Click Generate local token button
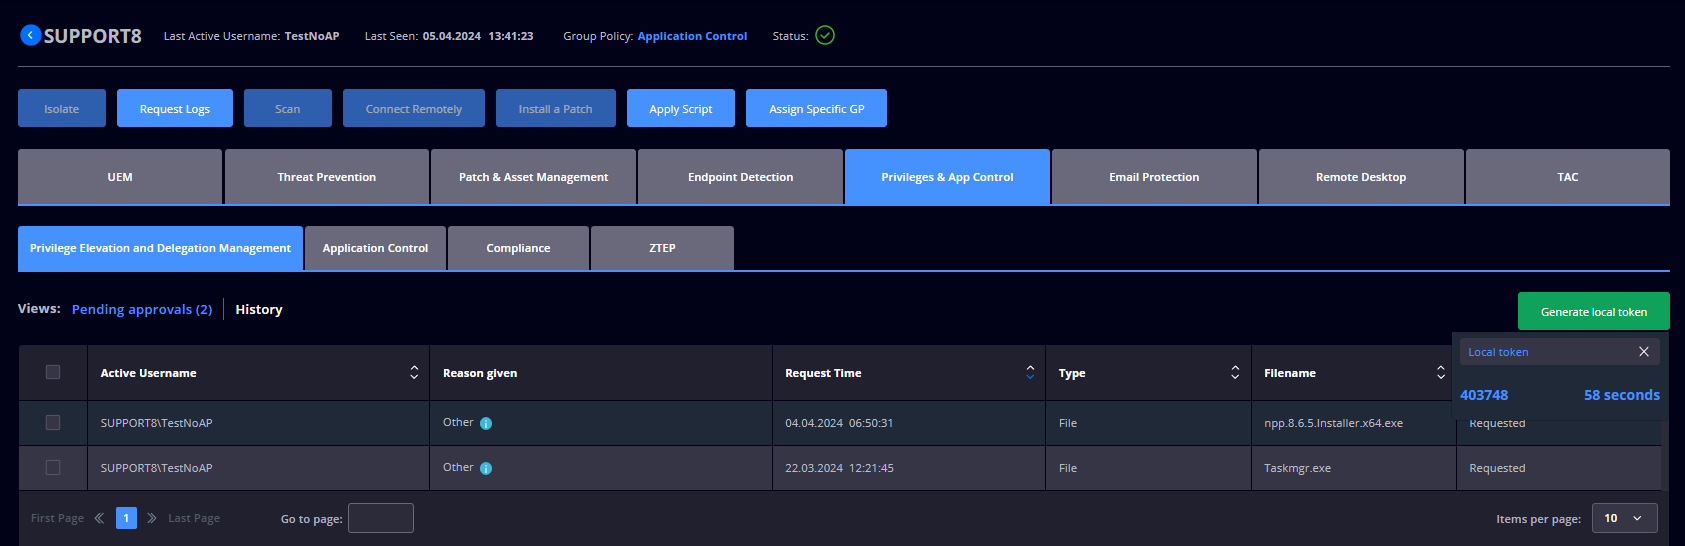 pos(1594,311)
